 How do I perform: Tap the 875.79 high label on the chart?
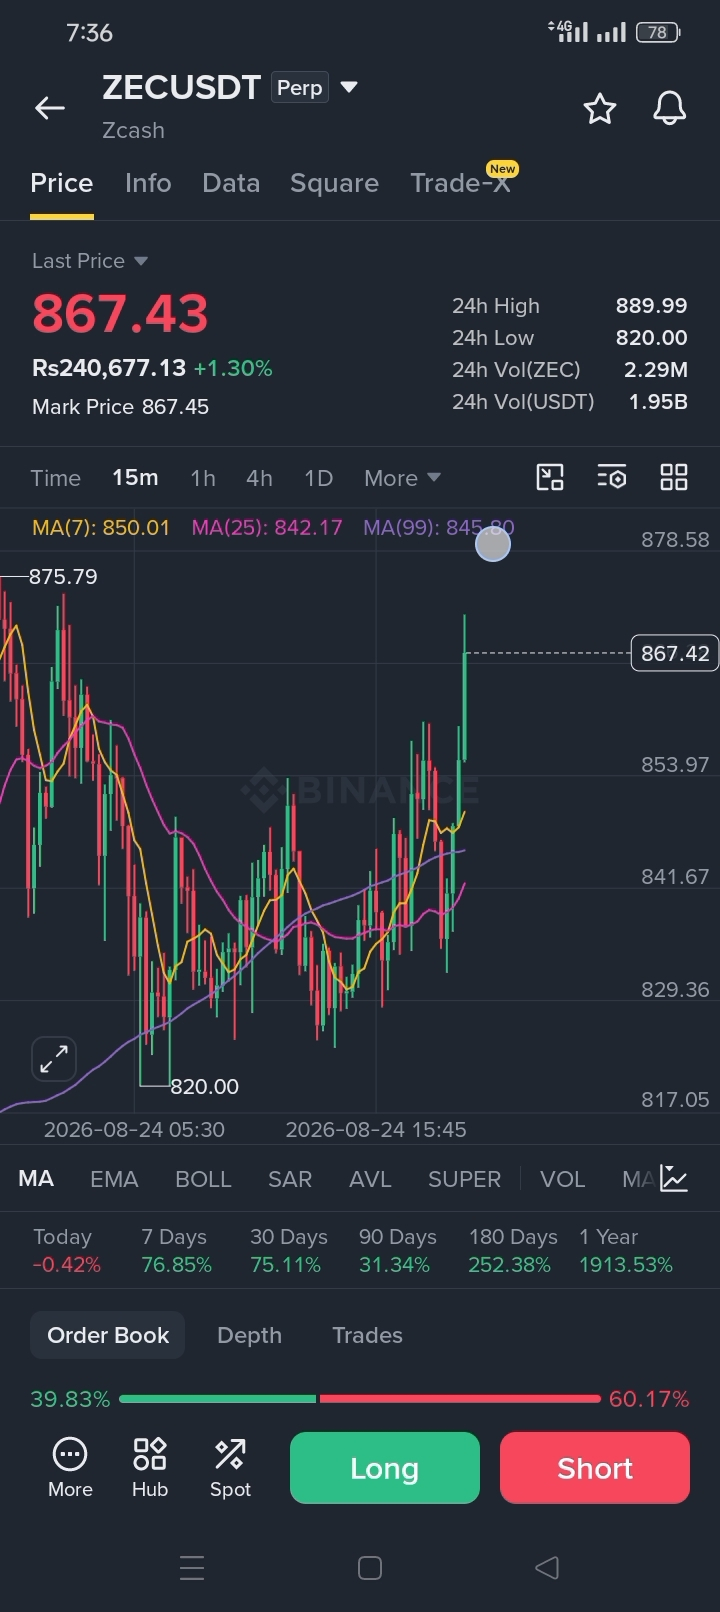(63, 577)
